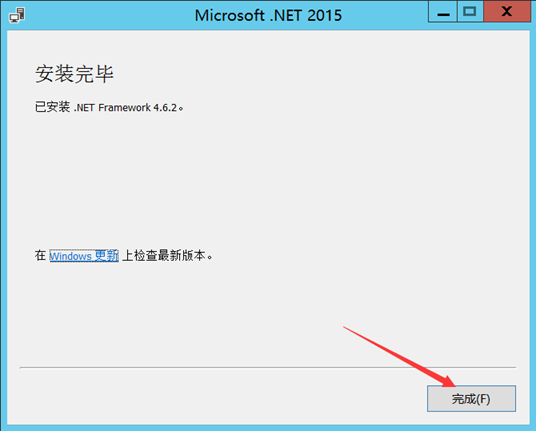The height and width of the screenshot is (431, 536).
Task: Click the 完成(F) finish button
Action: click(x=471, y=399)
